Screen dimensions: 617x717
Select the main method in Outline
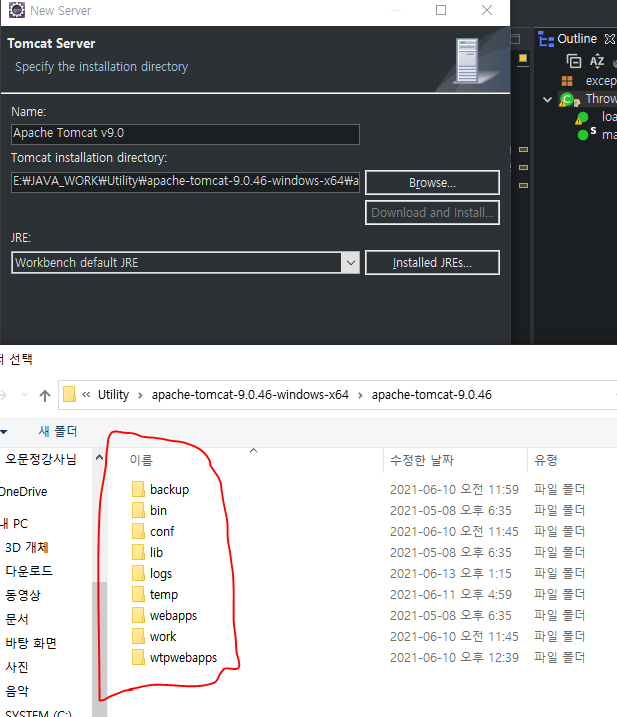(x=598, y=135)
